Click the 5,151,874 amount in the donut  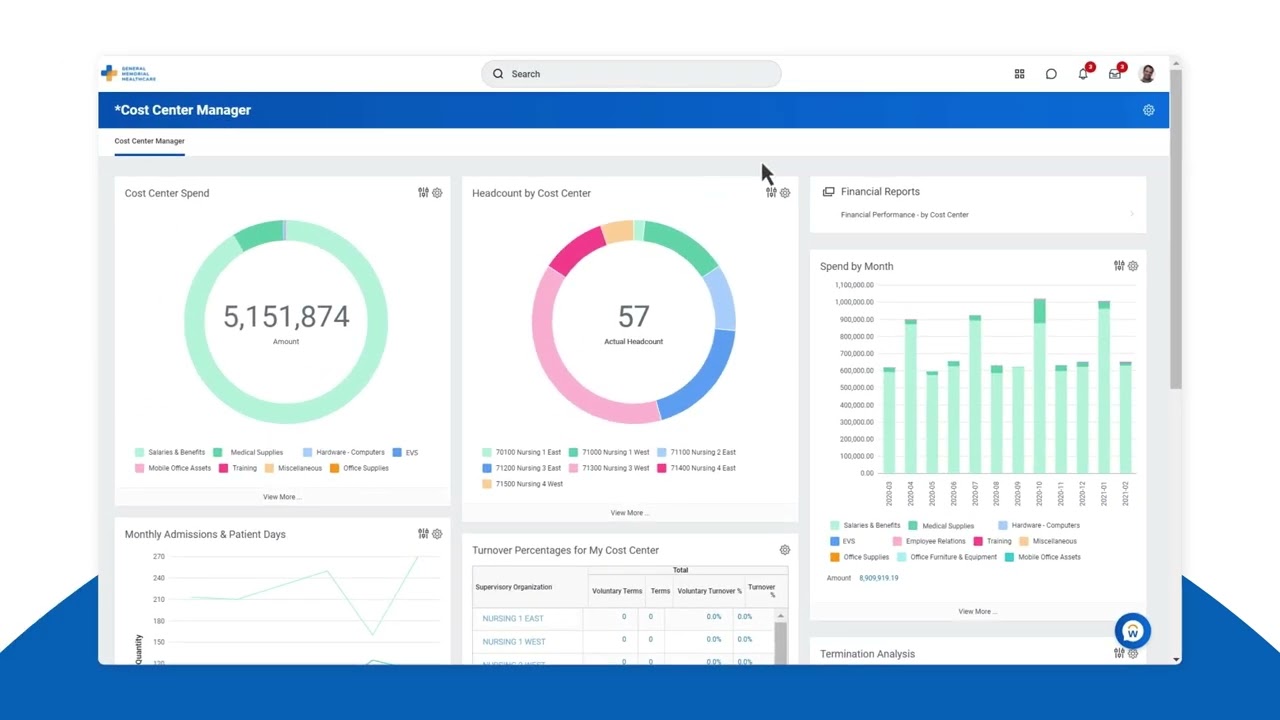[286, 317]
